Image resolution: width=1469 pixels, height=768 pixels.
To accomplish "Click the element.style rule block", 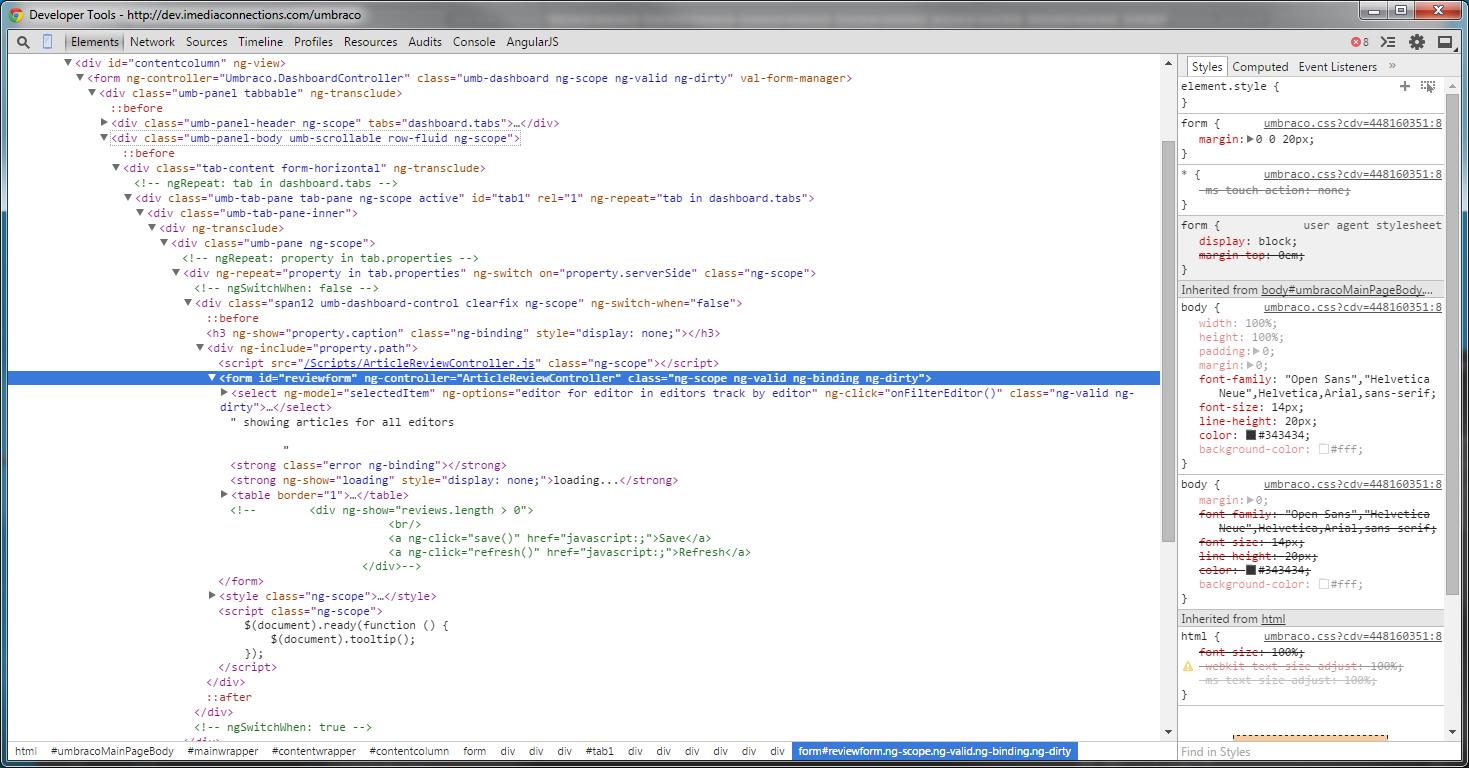I will (x=1311, y=94).
